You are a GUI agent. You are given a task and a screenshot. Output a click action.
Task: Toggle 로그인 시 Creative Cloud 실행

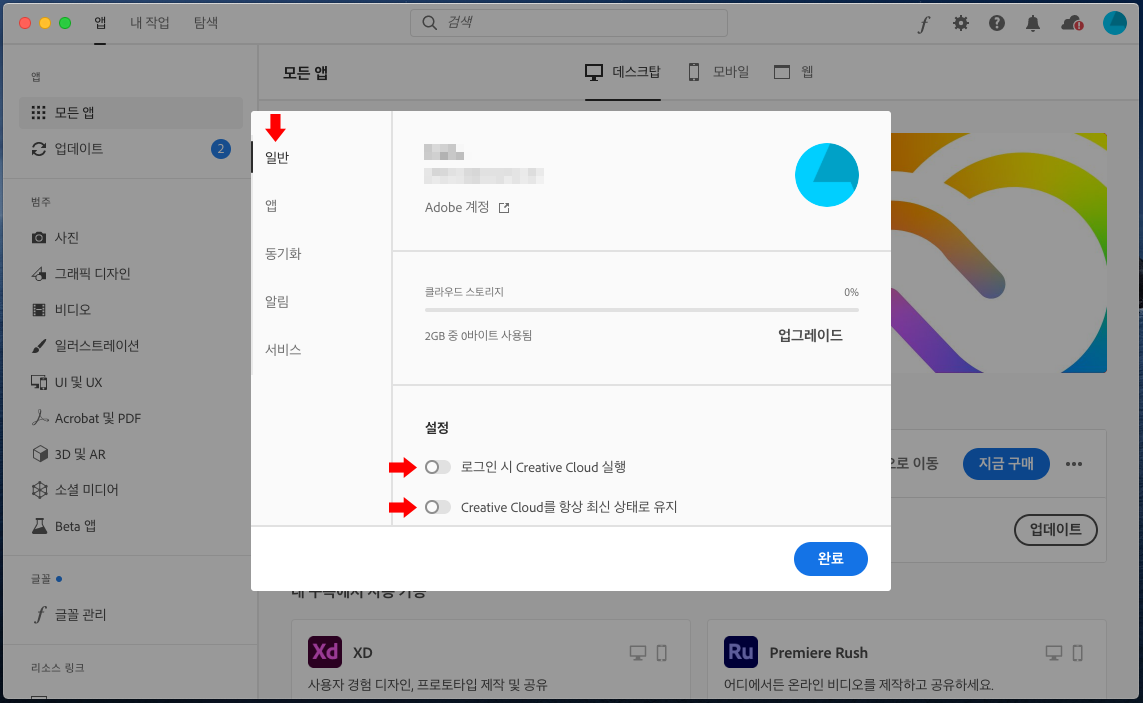437,467
